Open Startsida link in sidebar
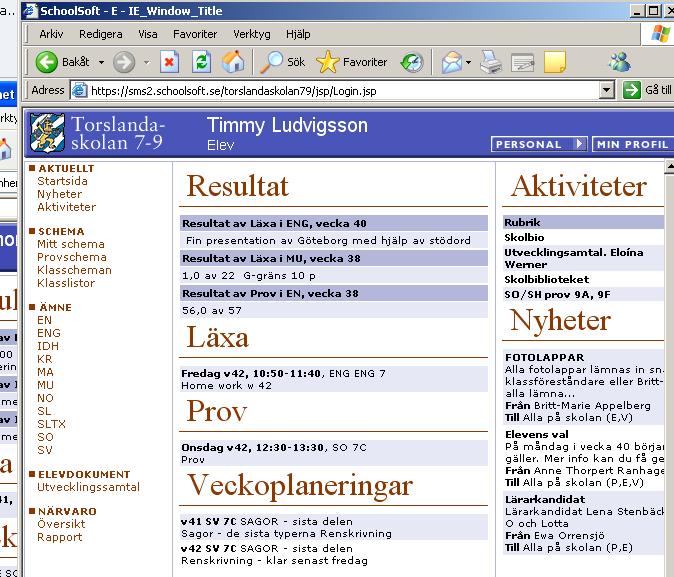 pos(62,181)
